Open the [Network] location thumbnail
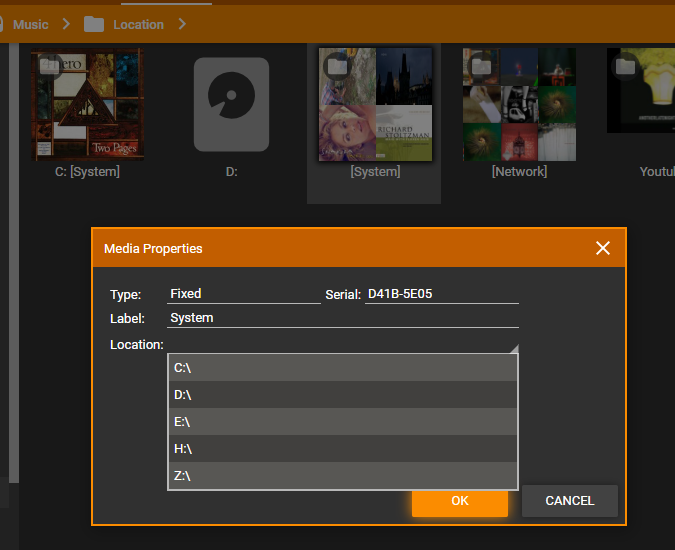Screen dimensions: 675x550 [519, 104]
